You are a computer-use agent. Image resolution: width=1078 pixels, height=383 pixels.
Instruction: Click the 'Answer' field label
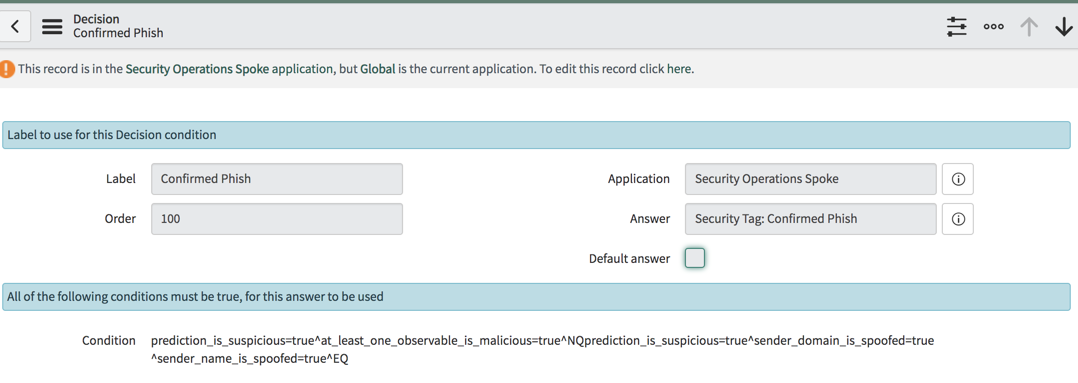pyautogui.click(x=650, y=219)
